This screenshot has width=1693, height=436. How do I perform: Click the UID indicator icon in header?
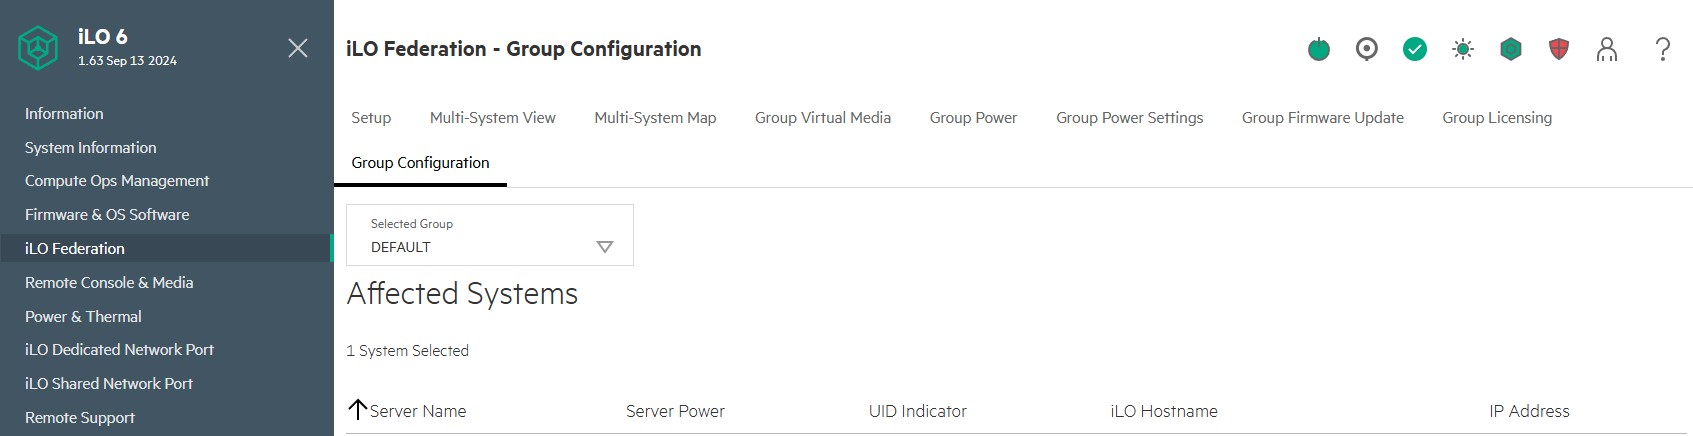[x=1367, y=49]
